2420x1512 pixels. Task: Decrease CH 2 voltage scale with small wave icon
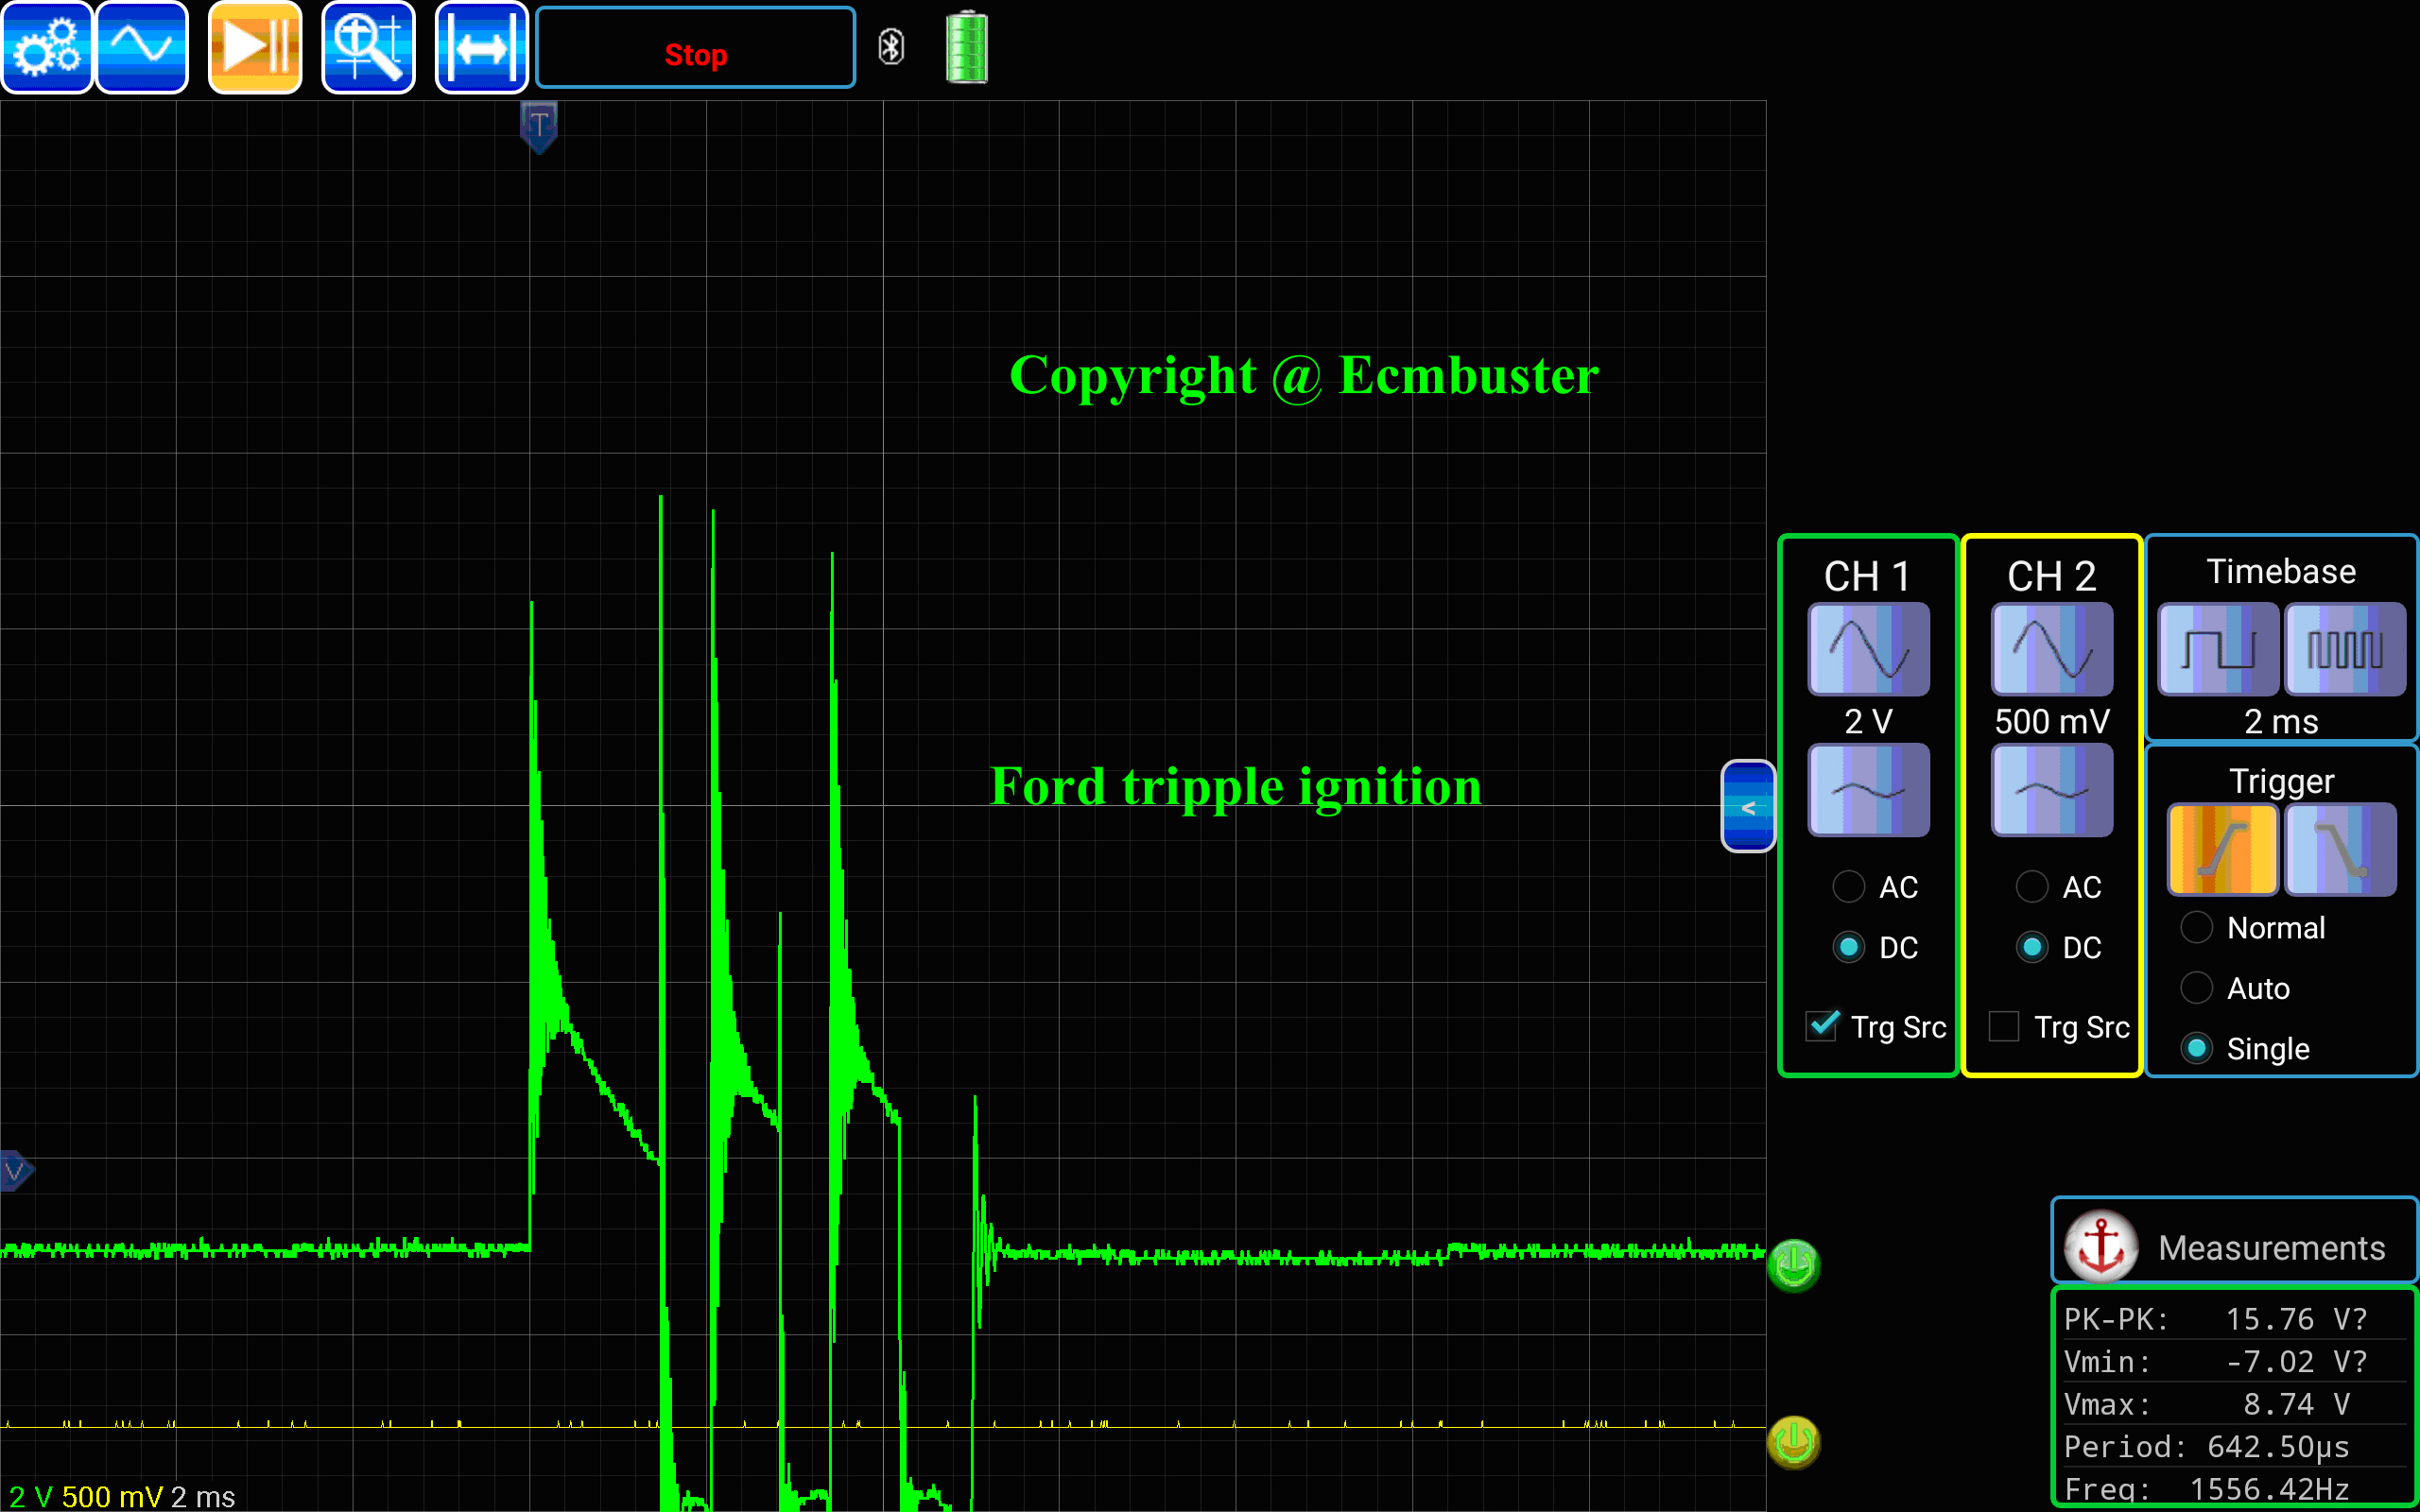click(x=2051, y=790)
